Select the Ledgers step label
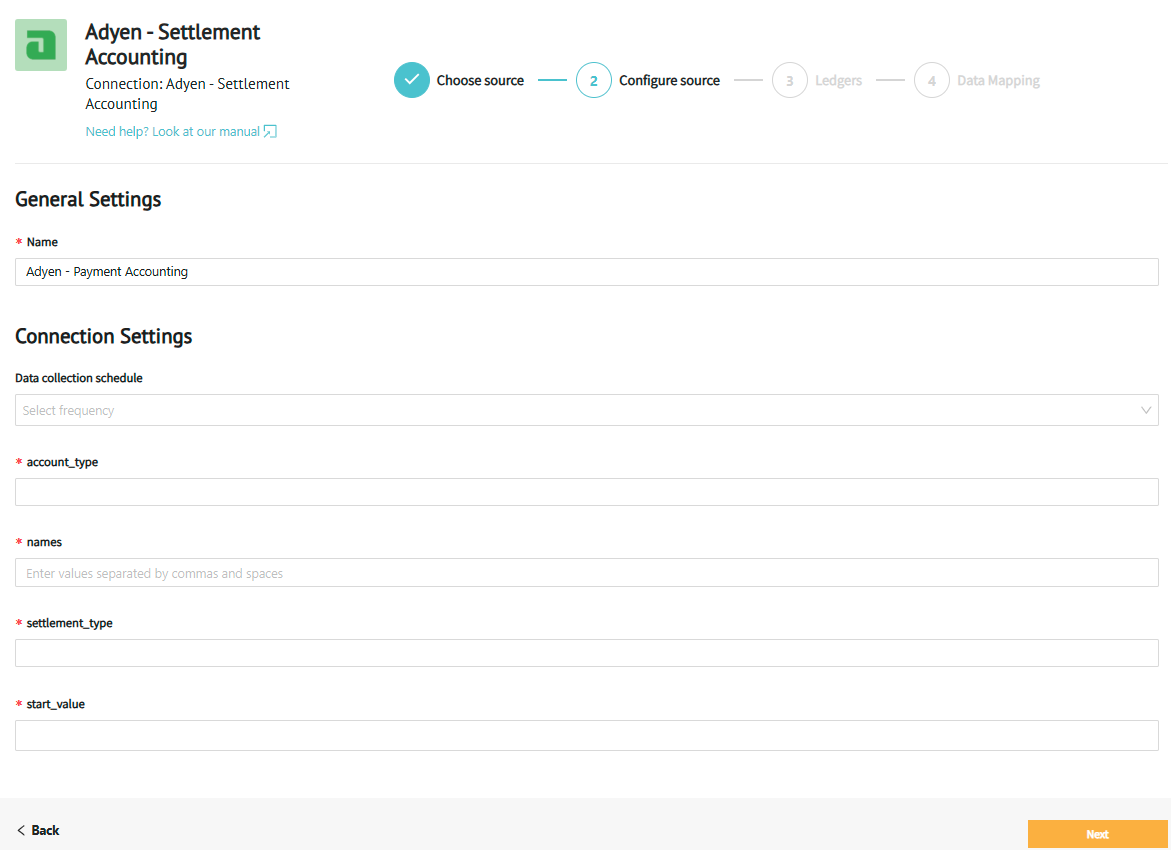1171x850 pixels. coord(838,80)
